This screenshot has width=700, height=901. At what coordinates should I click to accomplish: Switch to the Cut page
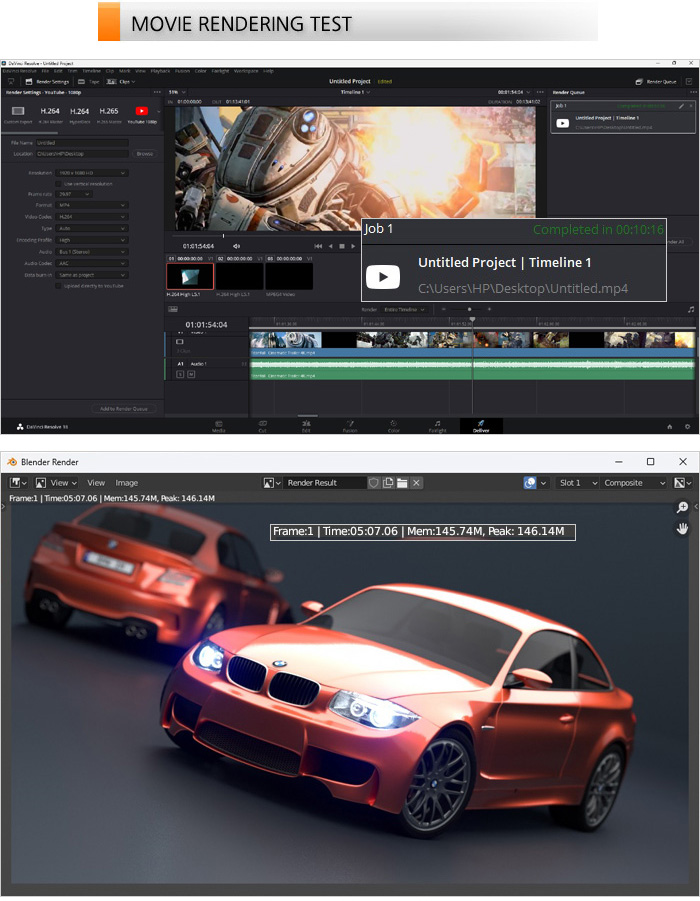263,426
